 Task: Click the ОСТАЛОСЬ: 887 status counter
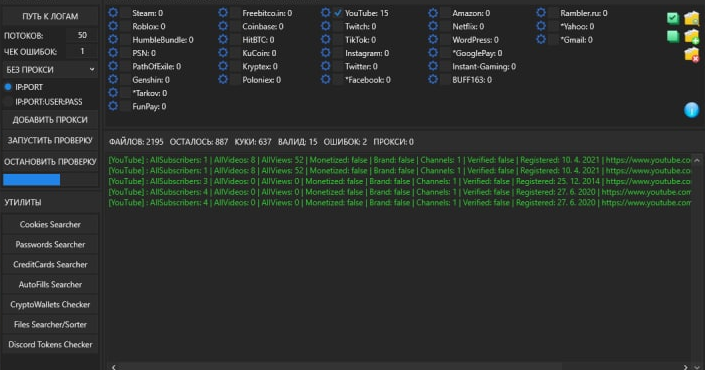pos(199,142)
